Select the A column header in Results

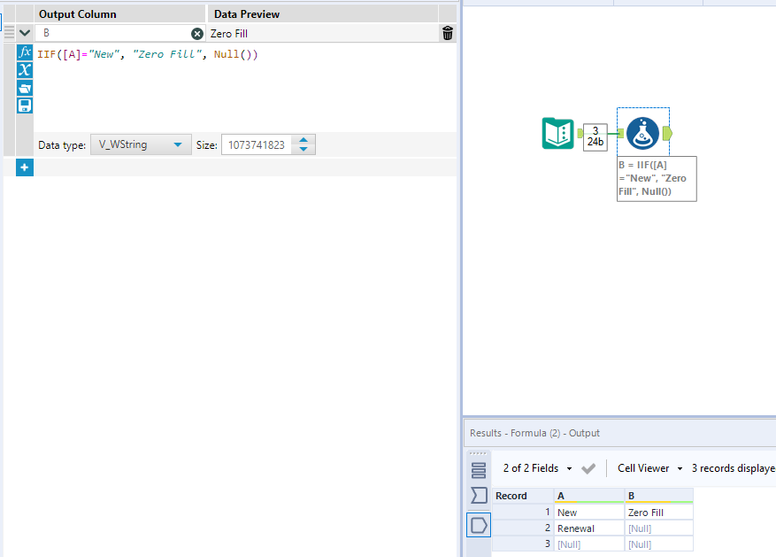pyautogui.click(x=589, y=496)
